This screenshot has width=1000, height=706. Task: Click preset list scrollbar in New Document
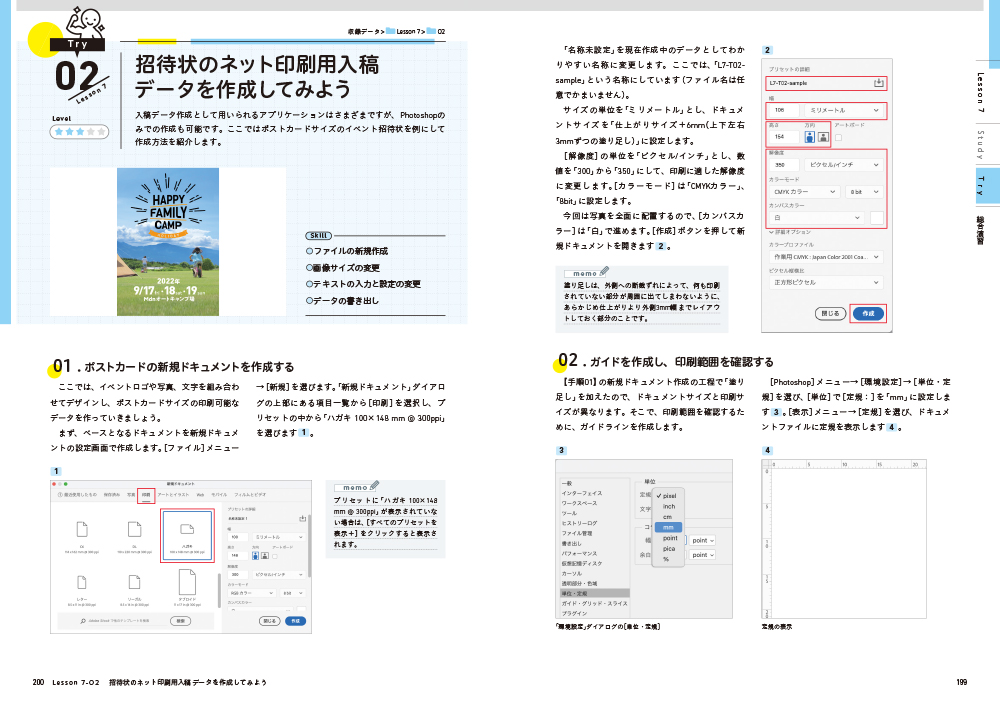pos(219,591)
